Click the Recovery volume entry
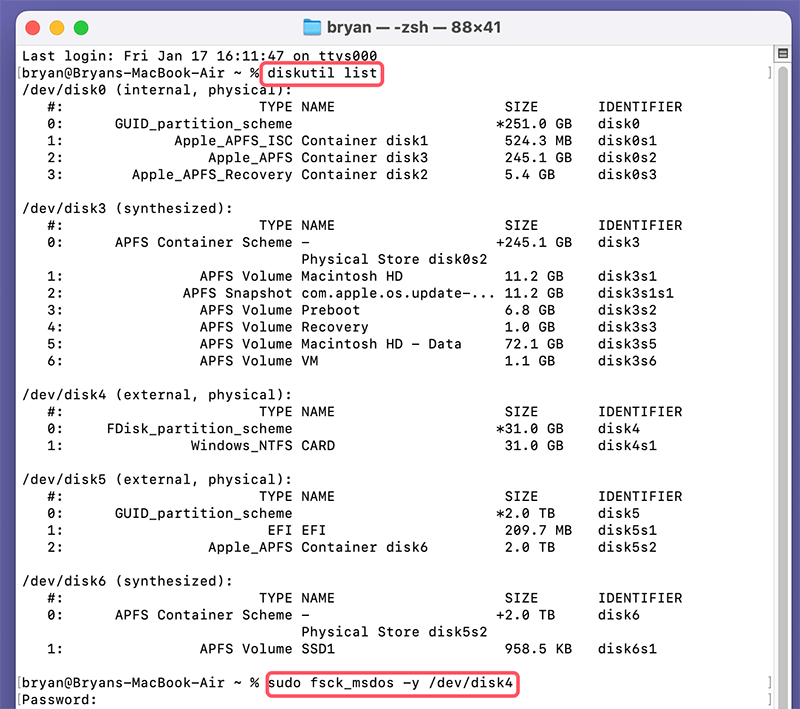This screenshot has height=709, width=800. tap(335, 327)
